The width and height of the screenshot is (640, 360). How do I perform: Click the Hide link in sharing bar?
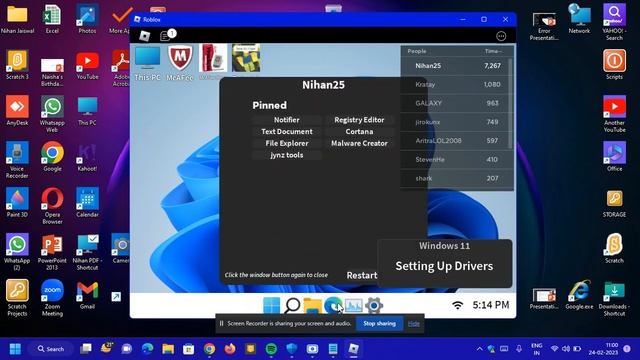[x=413, y=324]
